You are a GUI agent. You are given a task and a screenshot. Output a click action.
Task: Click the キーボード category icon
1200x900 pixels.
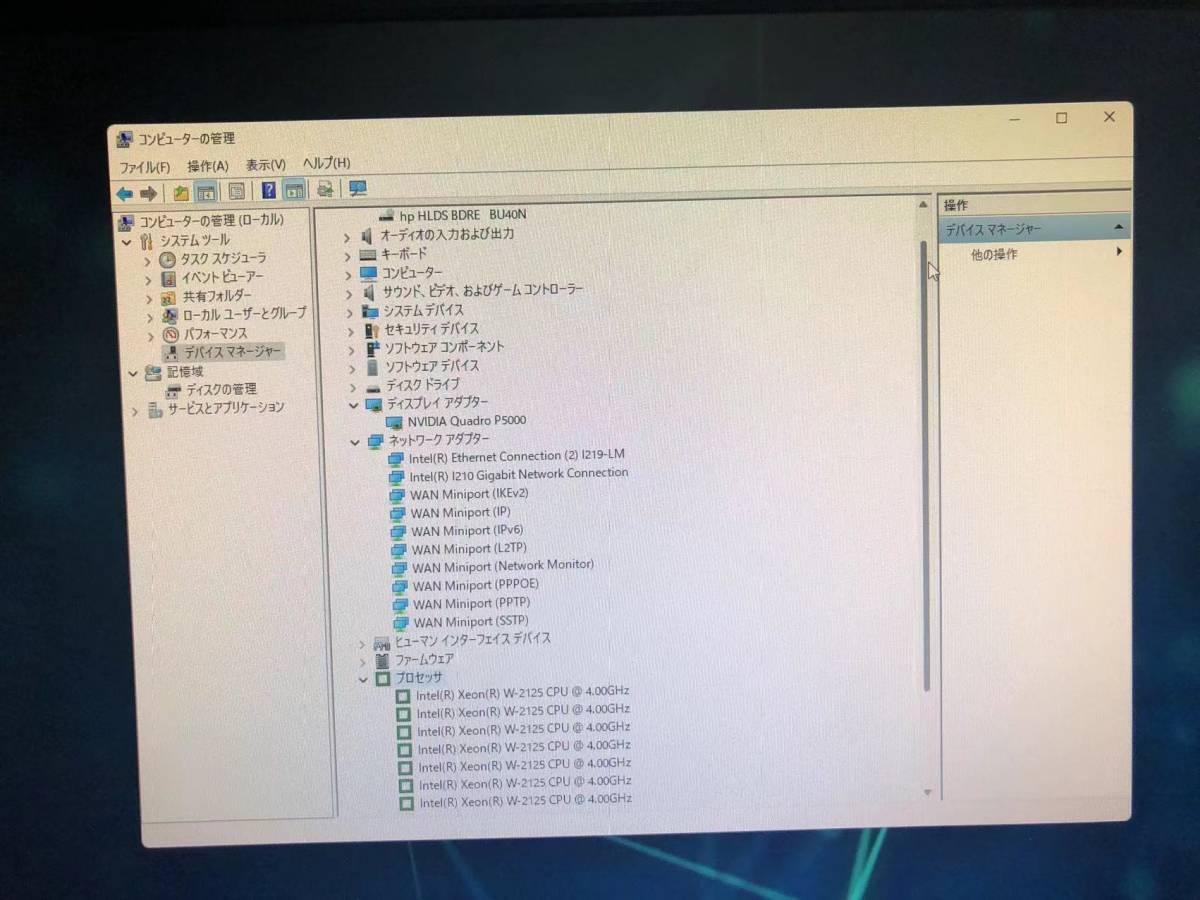coord(368,255)
